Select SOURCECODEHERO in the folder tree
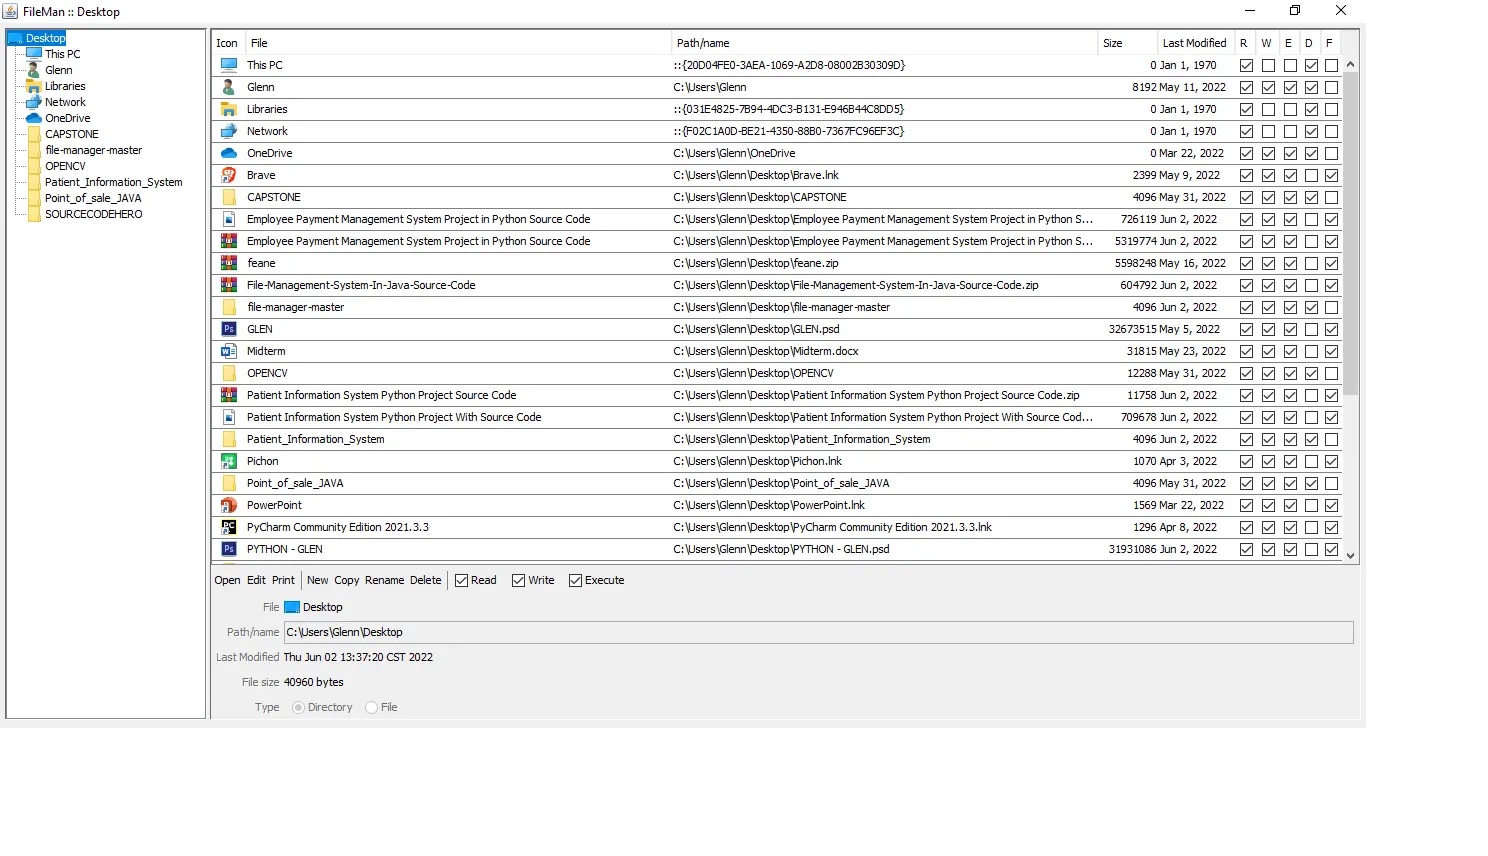This screenshot has width=1488, height=856. click(93, 214)
